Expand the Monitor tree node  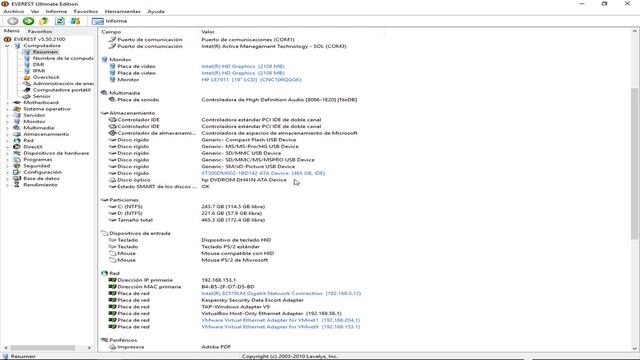tap(7, 122)
